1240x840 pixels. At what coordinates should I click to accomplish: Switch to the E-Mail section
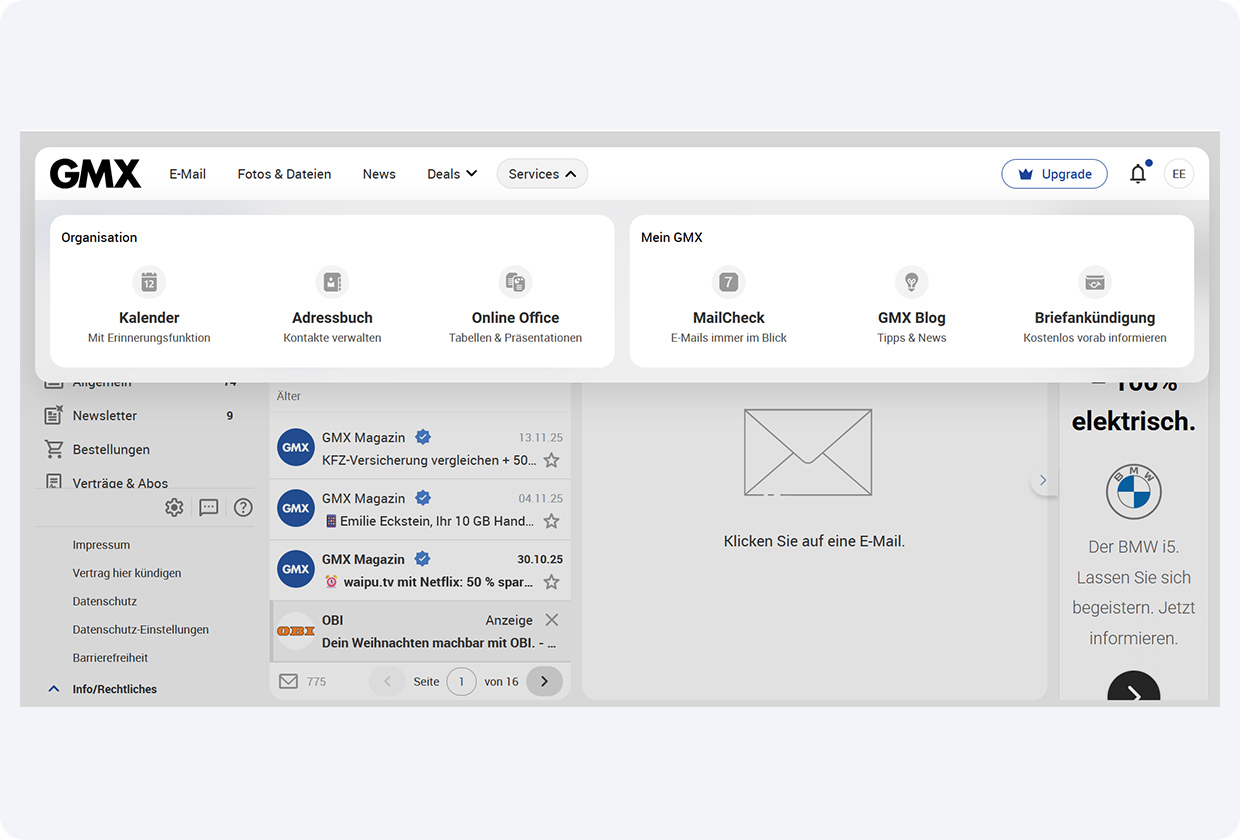(187, 173)
